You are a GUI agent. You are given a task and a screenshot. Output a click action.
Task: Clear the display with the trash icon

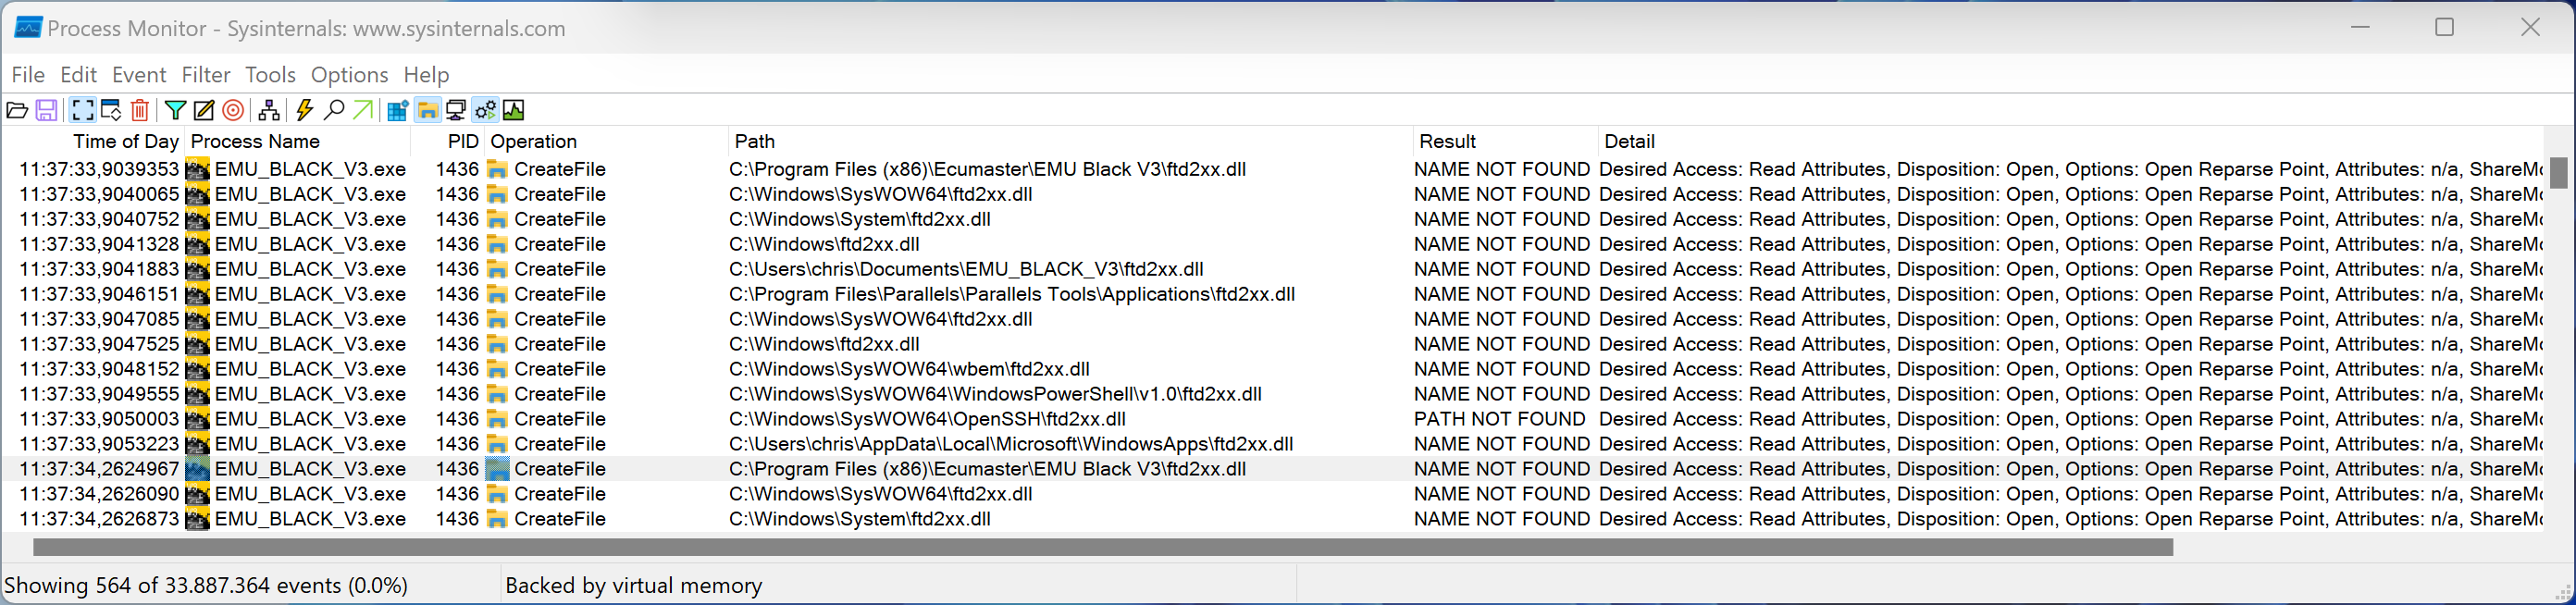click(x=140, y=110)
